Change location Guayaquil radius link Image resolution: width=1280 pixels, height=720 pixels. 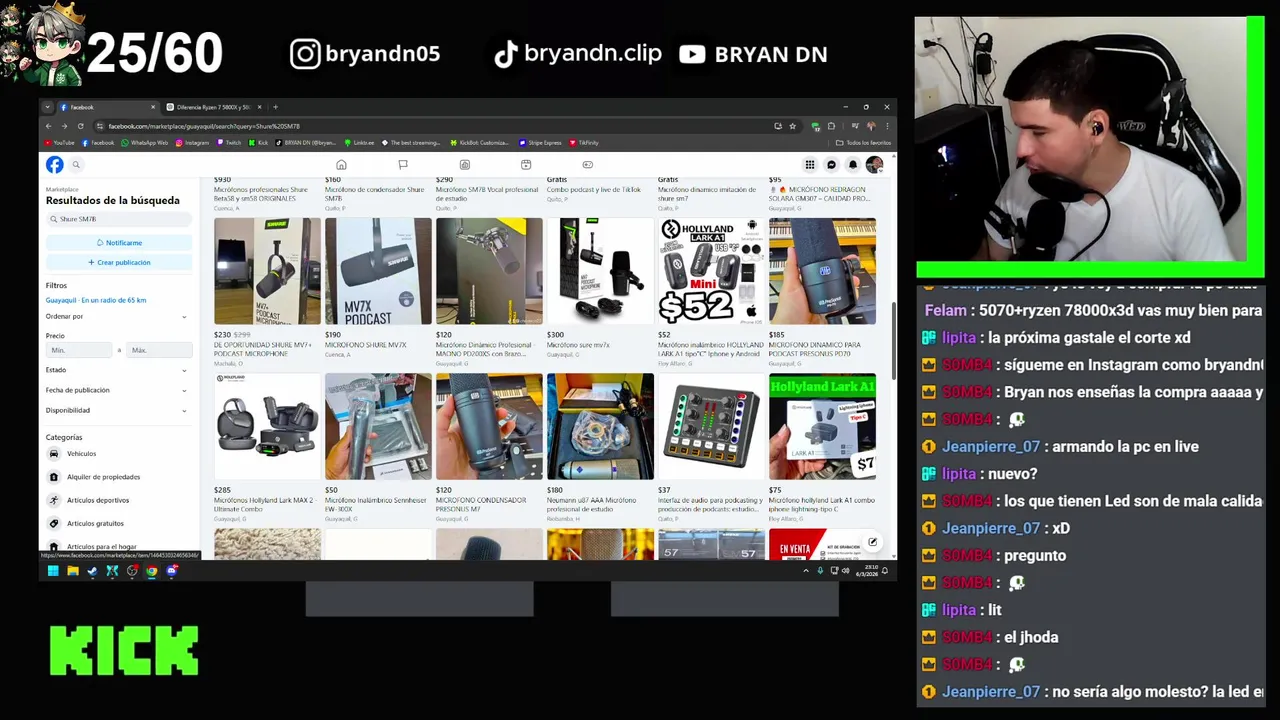pos(96,300)
